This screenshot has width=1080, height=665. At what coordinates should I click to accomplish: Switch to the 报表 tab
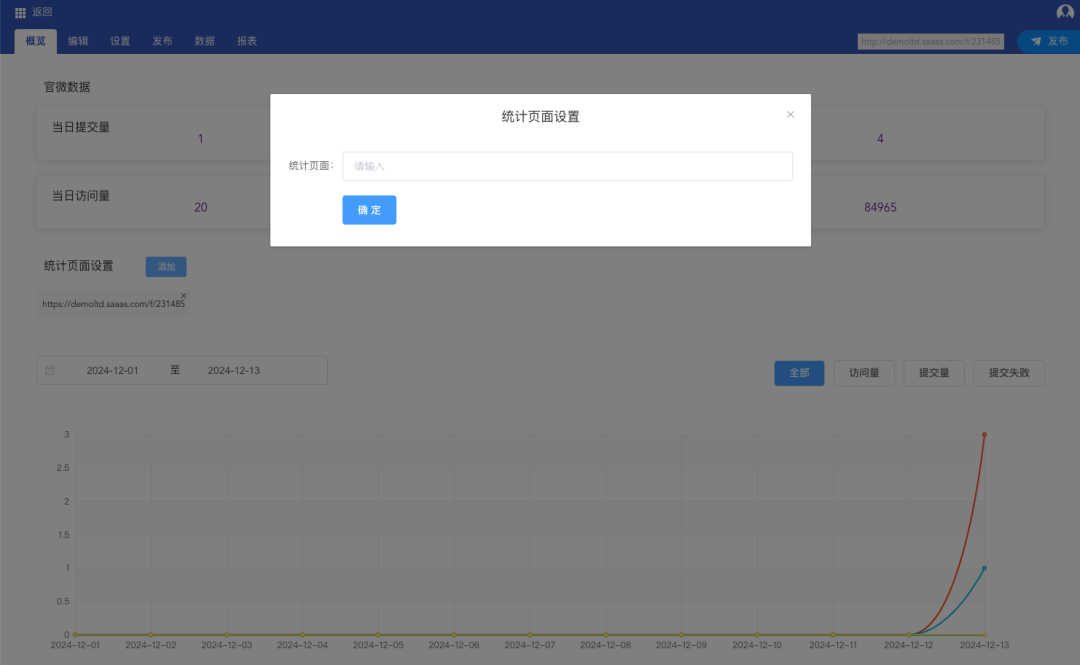(x=247, y=41)
